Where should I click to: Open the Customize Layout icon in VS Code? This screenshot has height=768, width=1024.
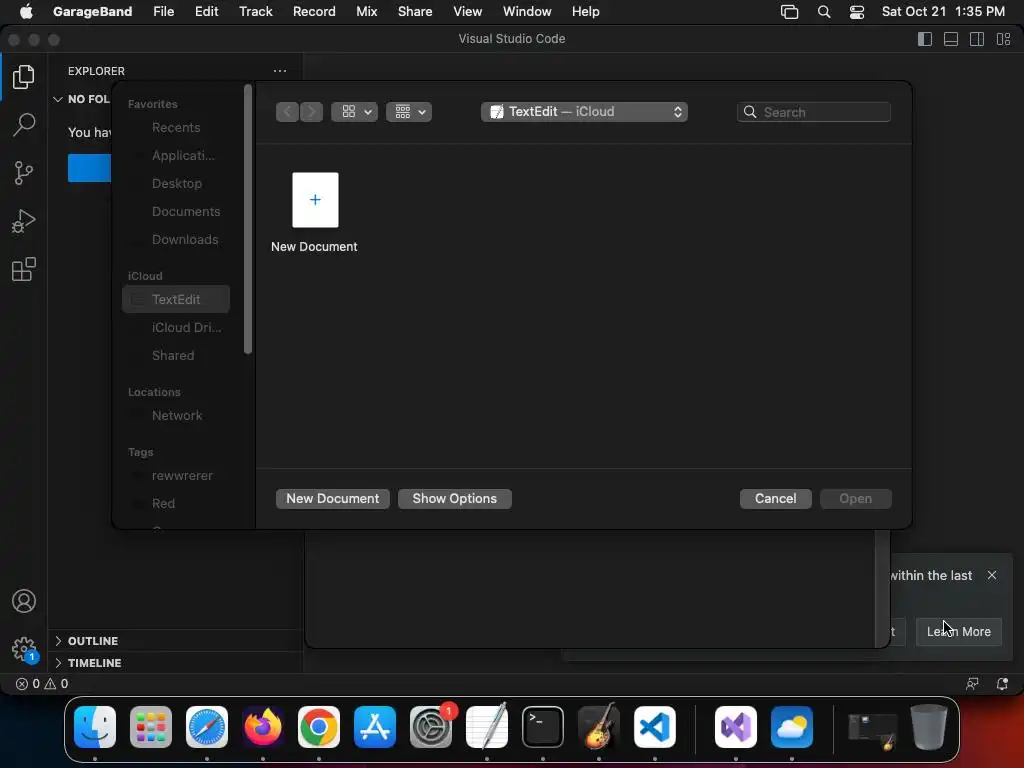1004,39
